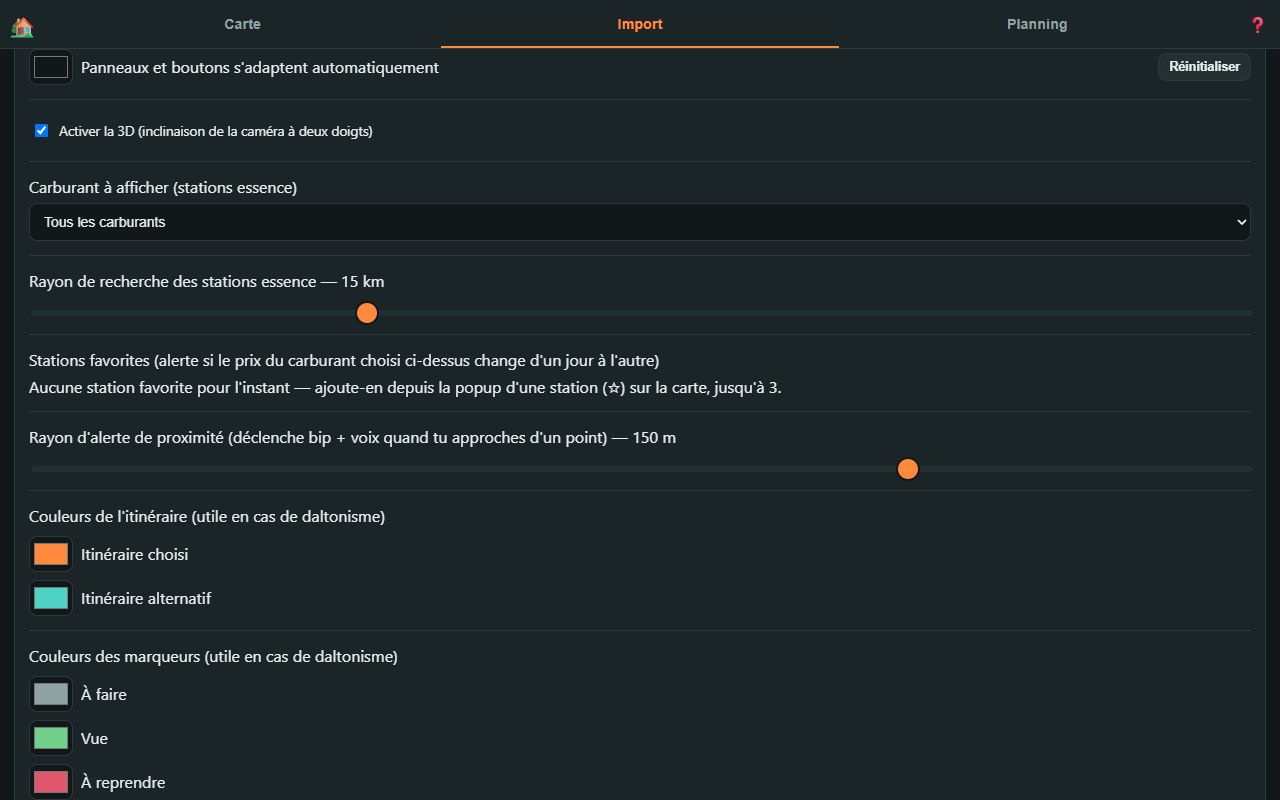
Task: Select the Import tab
Action: (640, 24)
